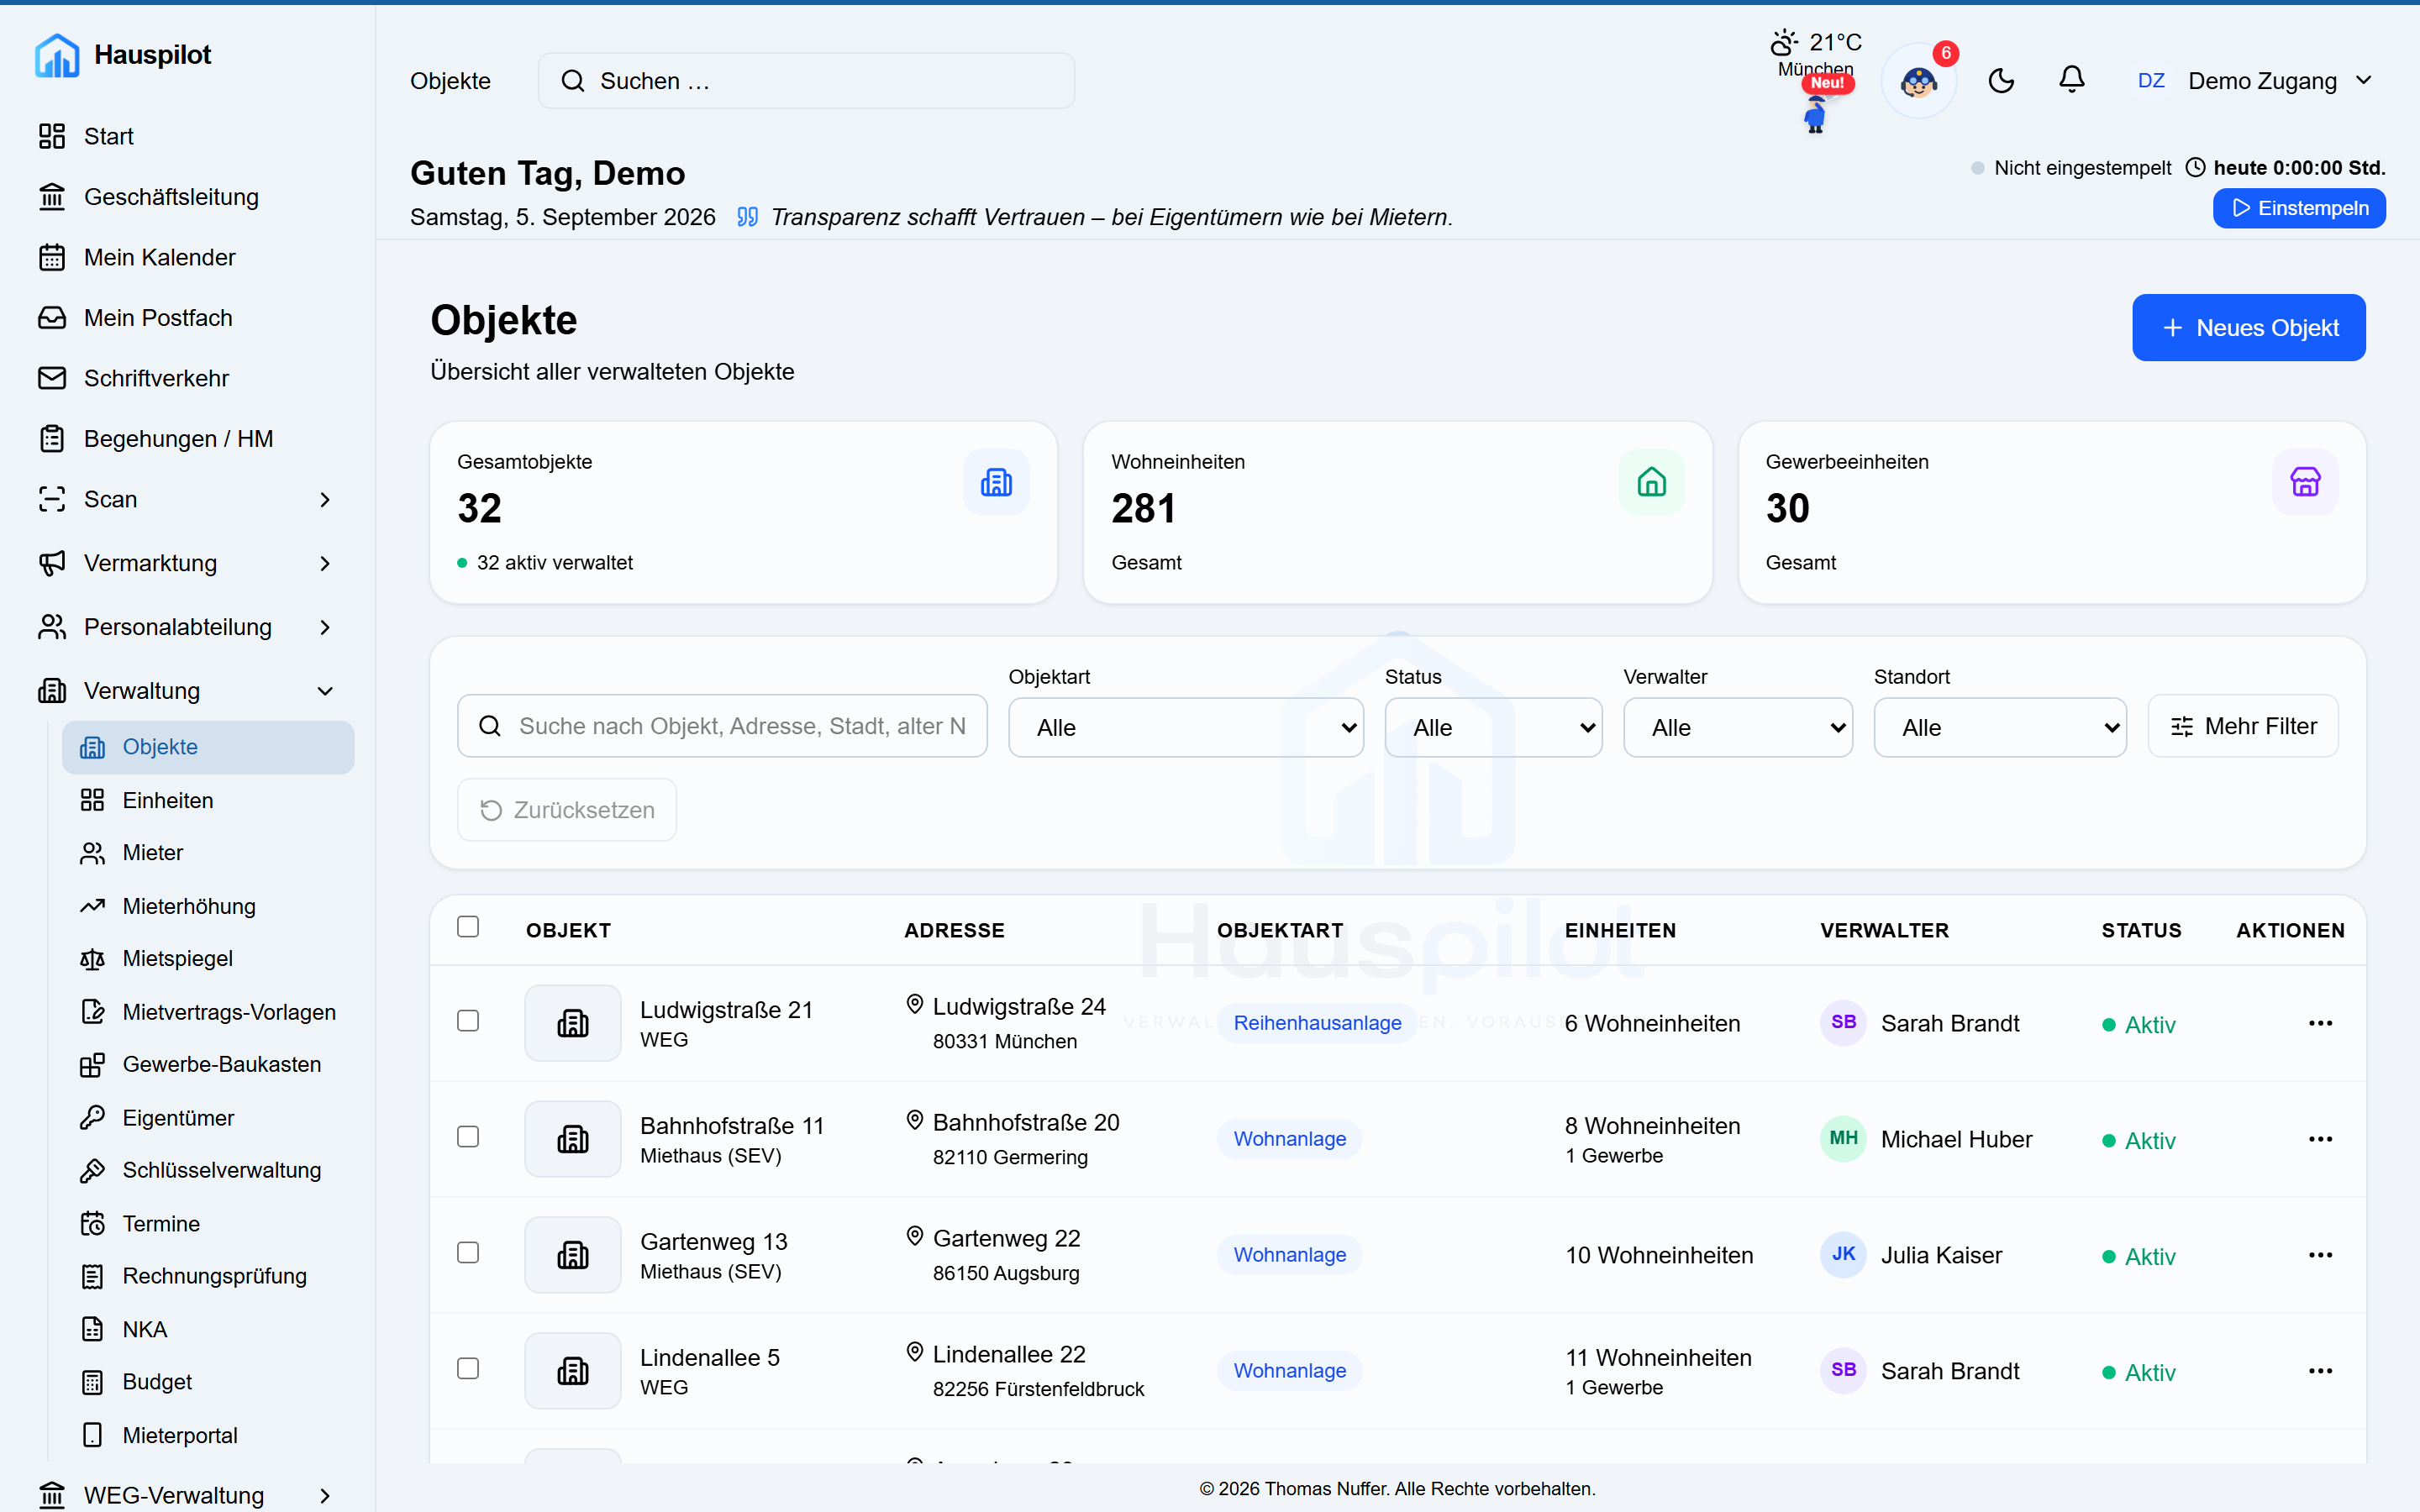2420x1512 pixels.
Task: Click SB avatar beside Sarah Brandt, Ludwigstraße row
Action: click(x=1843, y=1022)
